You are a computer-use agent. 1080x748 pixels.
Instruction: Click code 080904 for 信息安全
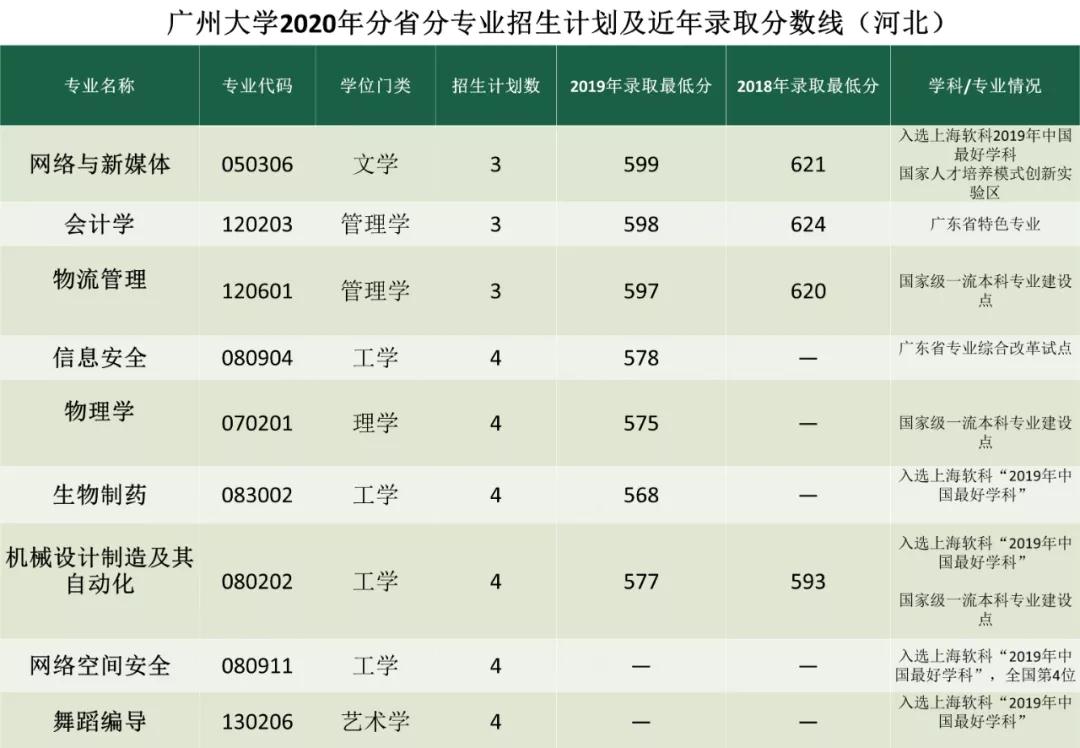(x=258, y=357)
